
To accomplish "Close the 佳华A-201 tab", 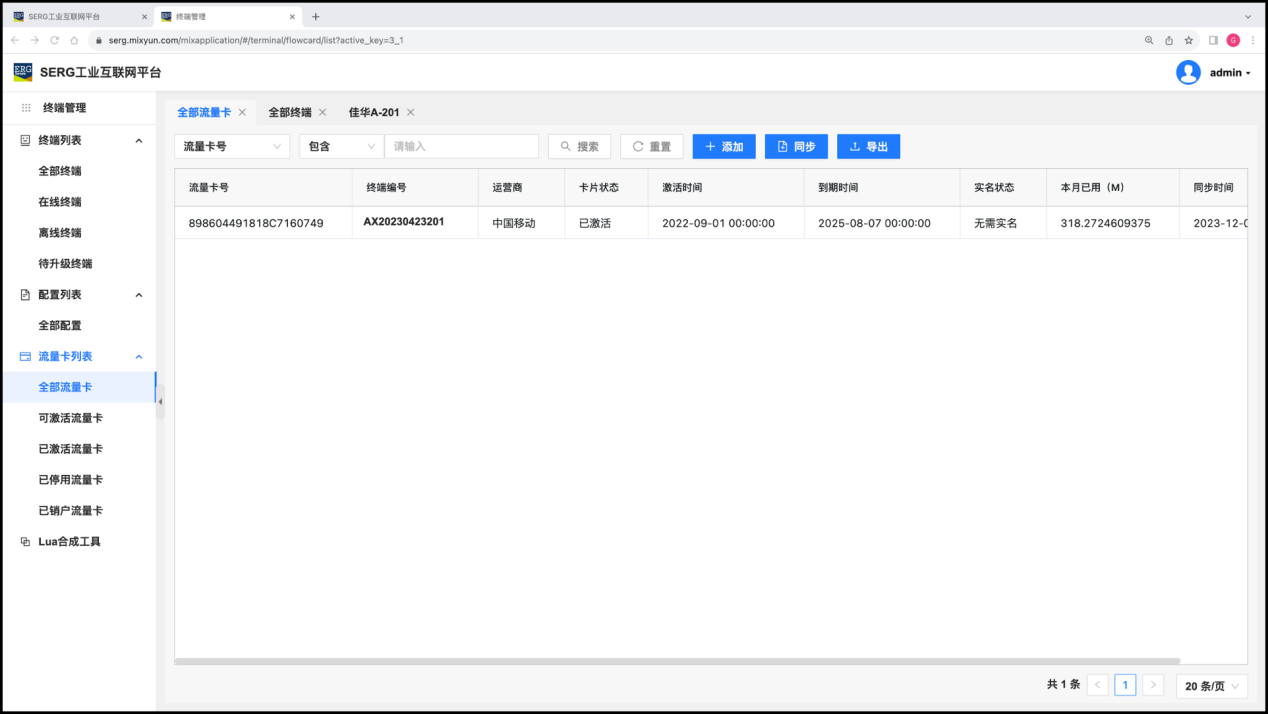I will (410, 113).
